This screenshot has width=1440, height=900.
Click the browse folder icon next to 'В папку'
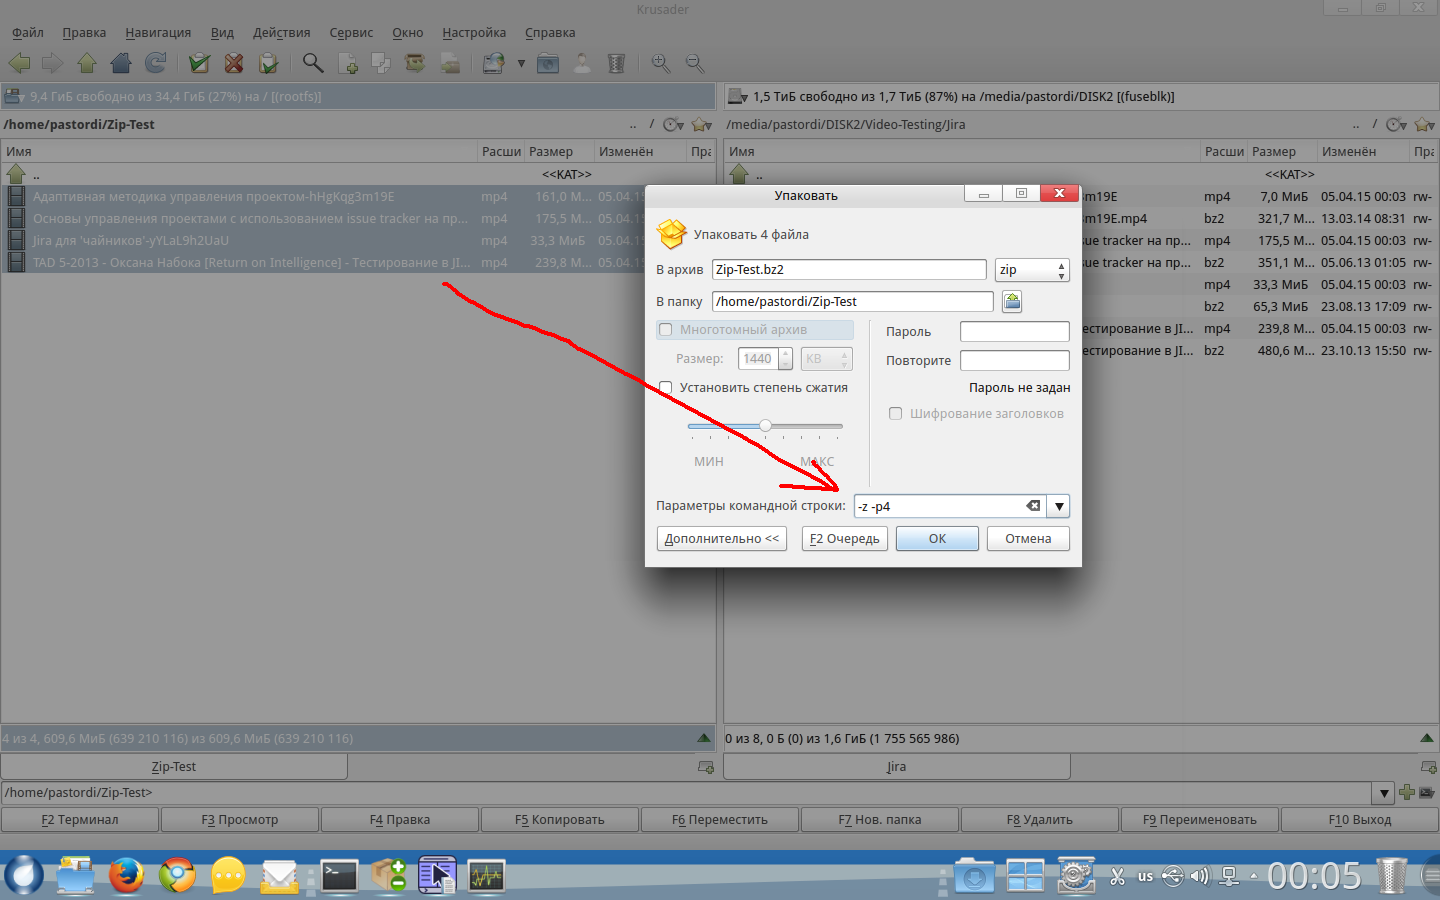click(x=1012, y=301)
